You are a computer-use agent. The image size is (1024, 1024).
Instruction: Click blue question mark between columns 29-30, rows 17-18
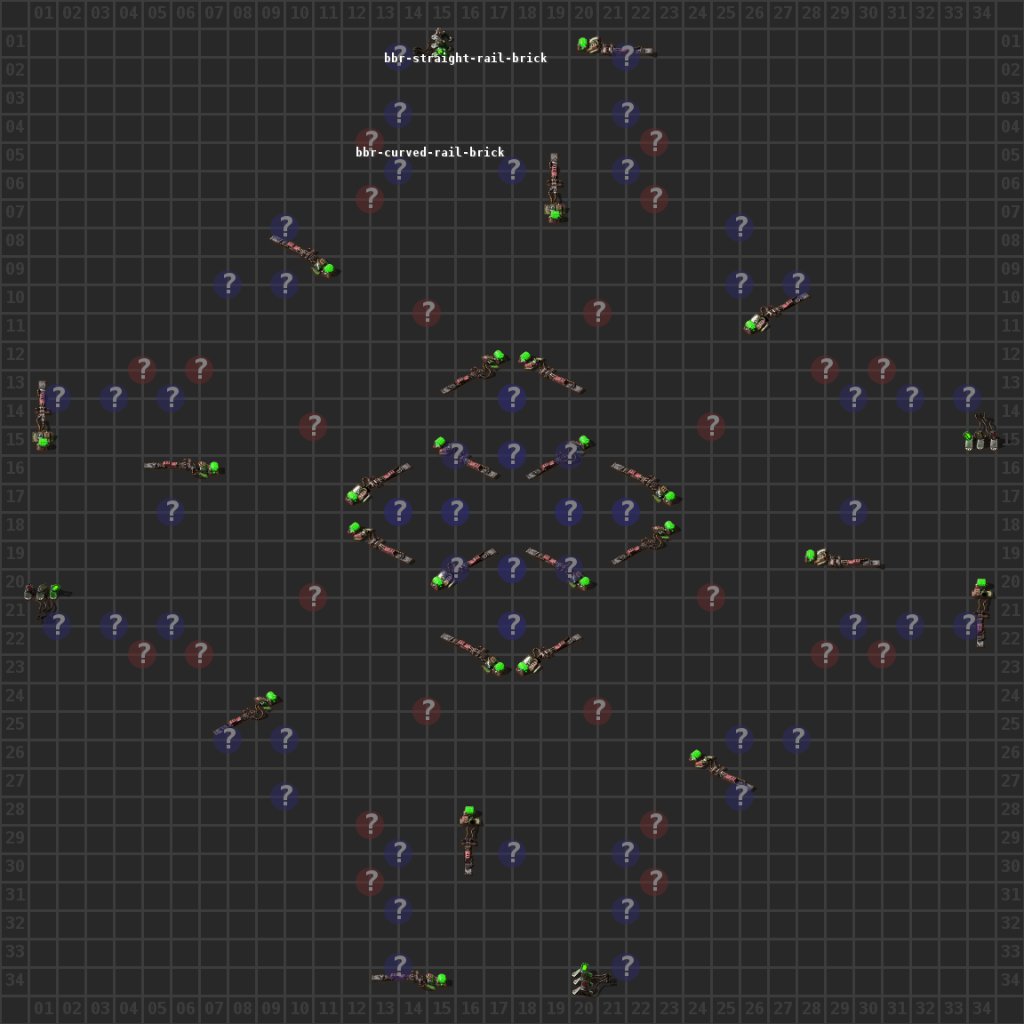coord(854,511)
